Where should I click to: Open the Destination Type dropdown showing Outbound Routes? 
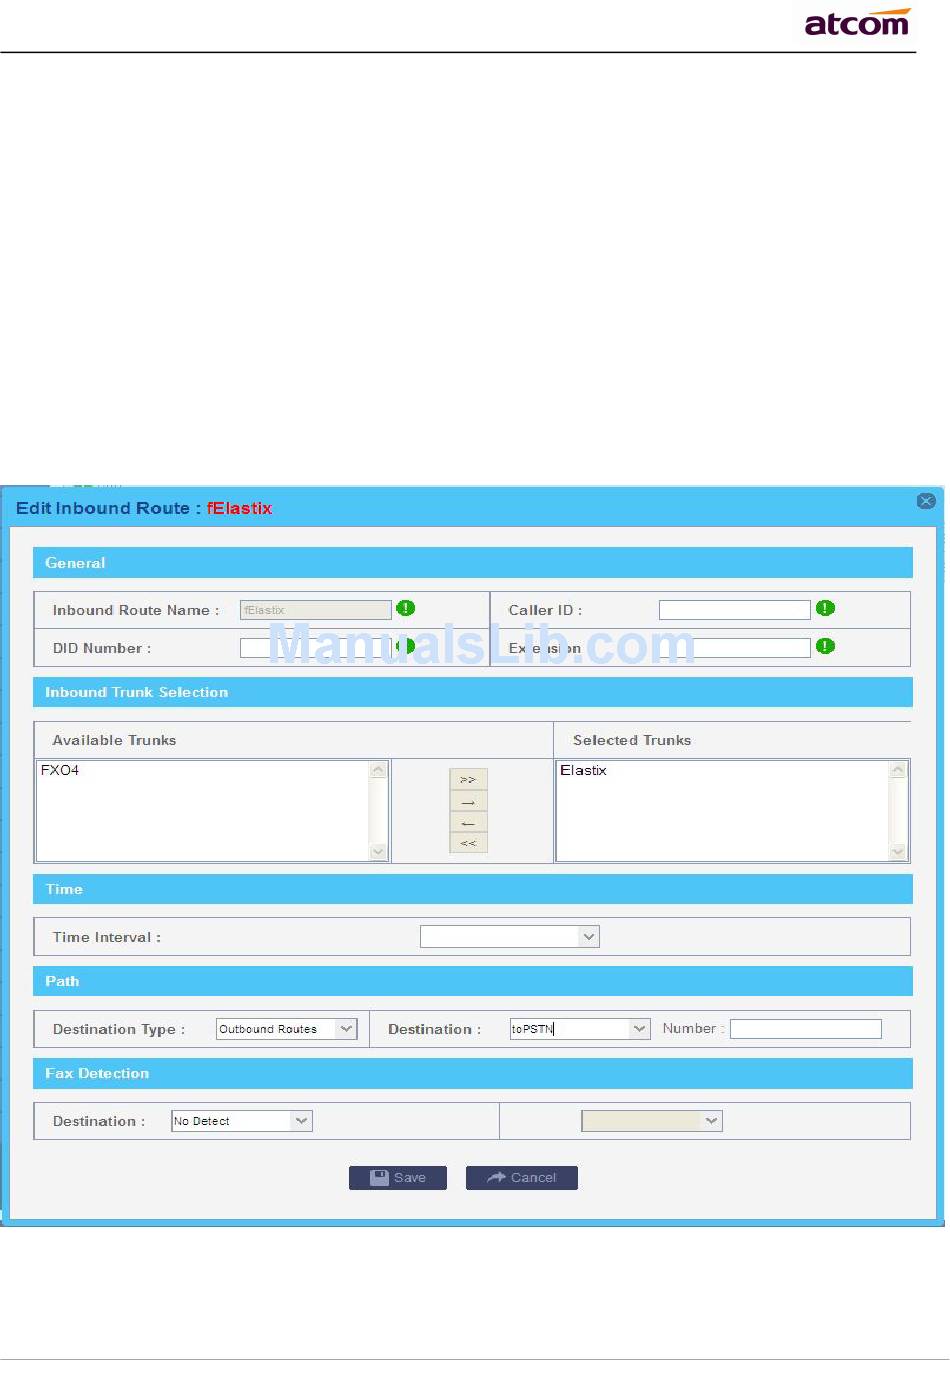point(287,1029)
